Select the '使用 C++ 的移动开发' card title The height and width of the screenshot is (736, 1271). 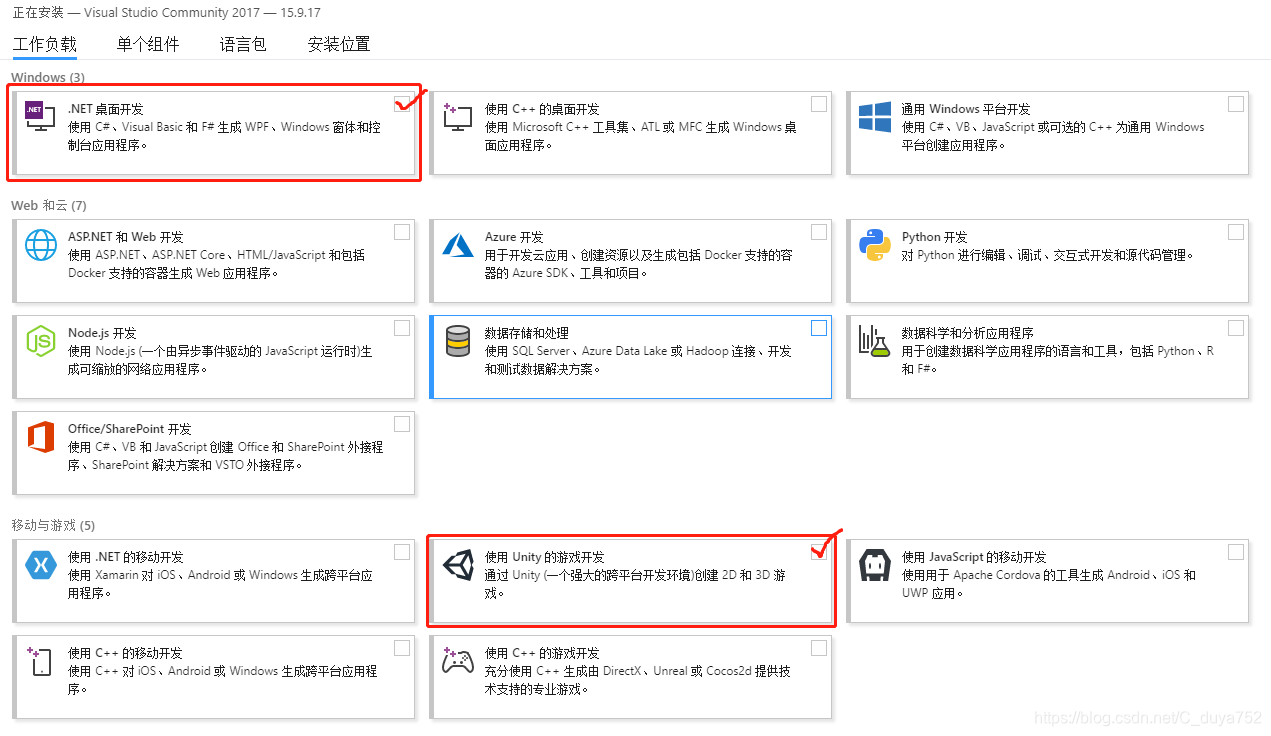[x=125, y=653]
